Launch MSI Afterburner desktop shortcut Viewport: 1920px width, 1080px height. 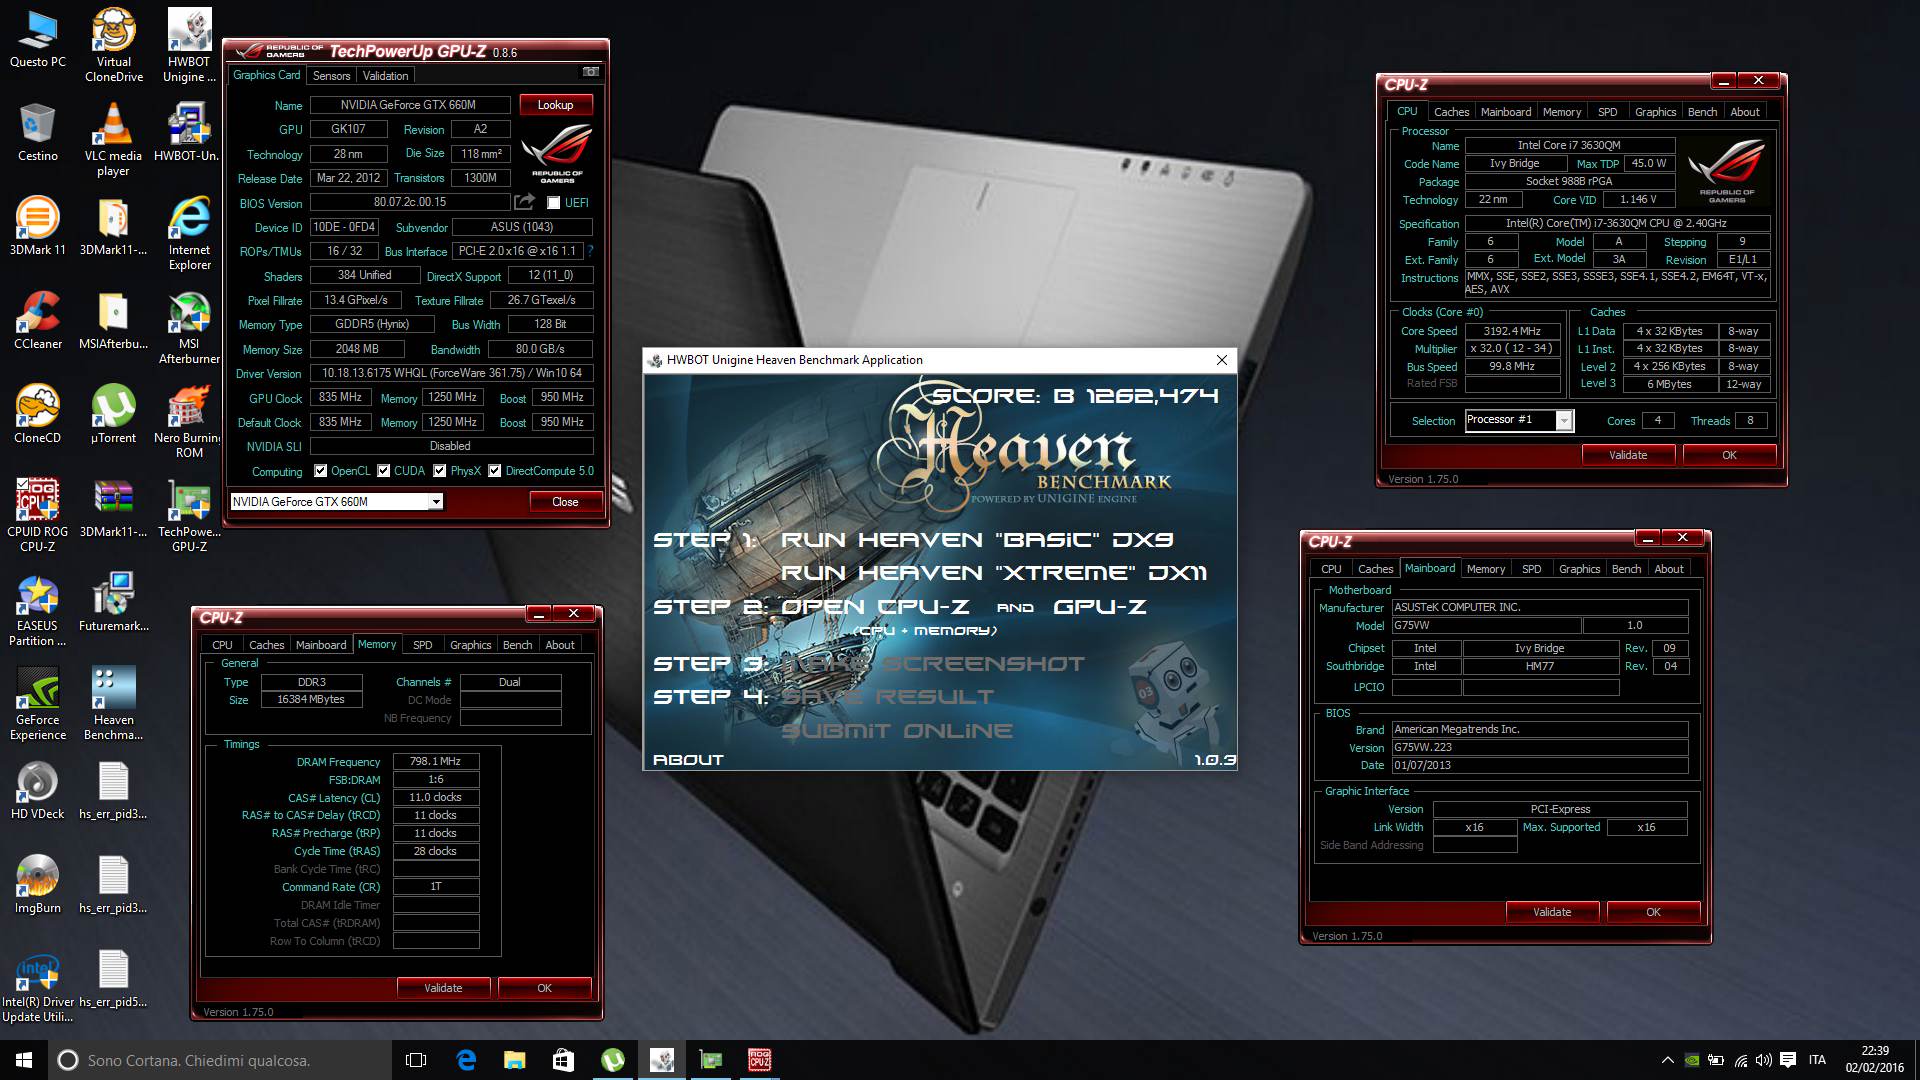189,328
